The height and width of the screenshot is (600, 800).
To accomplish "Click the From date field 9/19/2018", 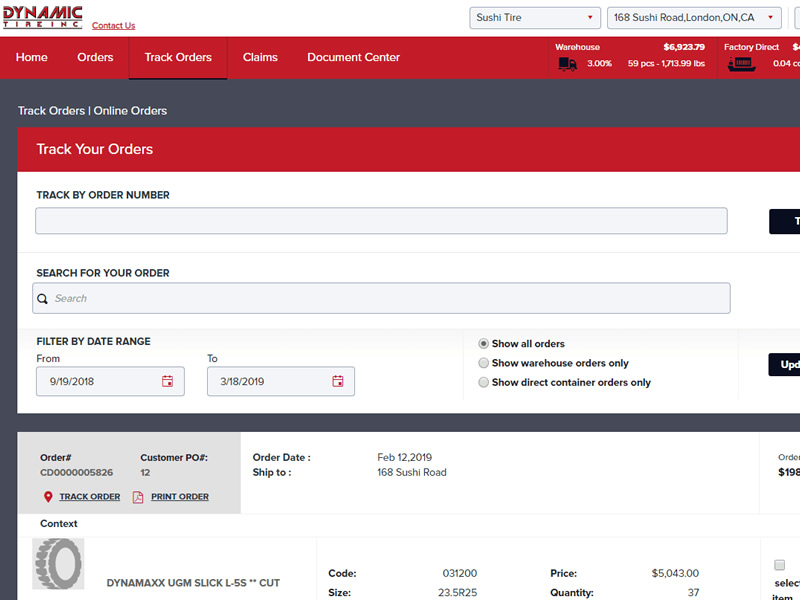I will click(110, 381).
